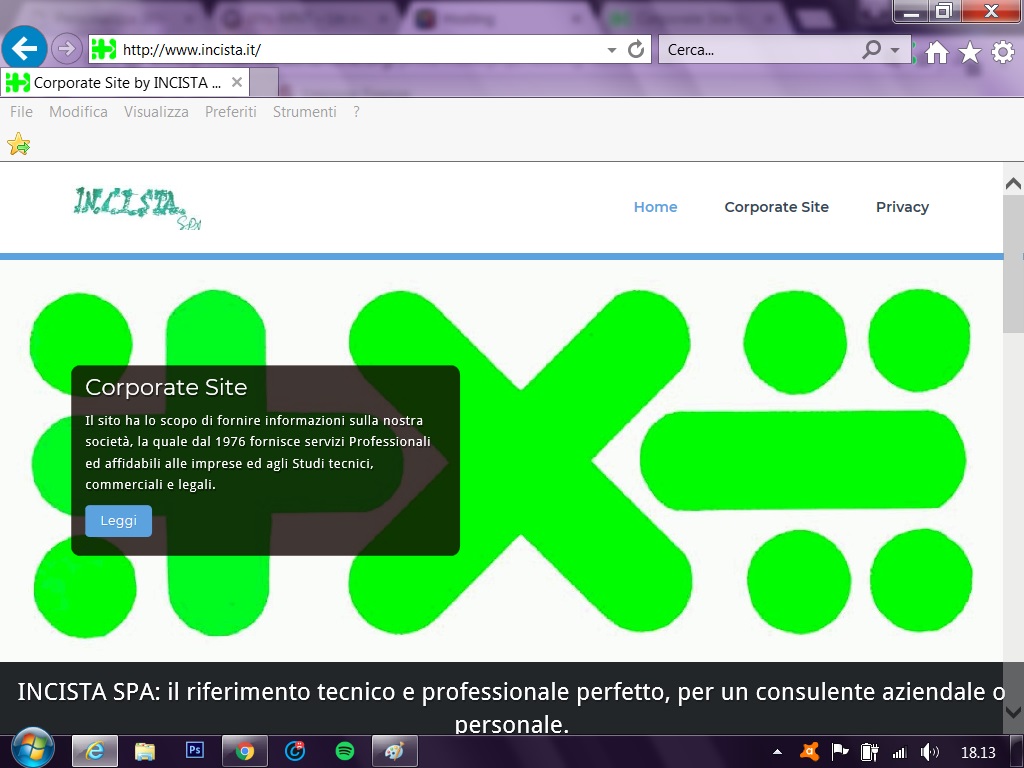Click the blue Leggi button
1024x768 pixels.
point(118,520)
